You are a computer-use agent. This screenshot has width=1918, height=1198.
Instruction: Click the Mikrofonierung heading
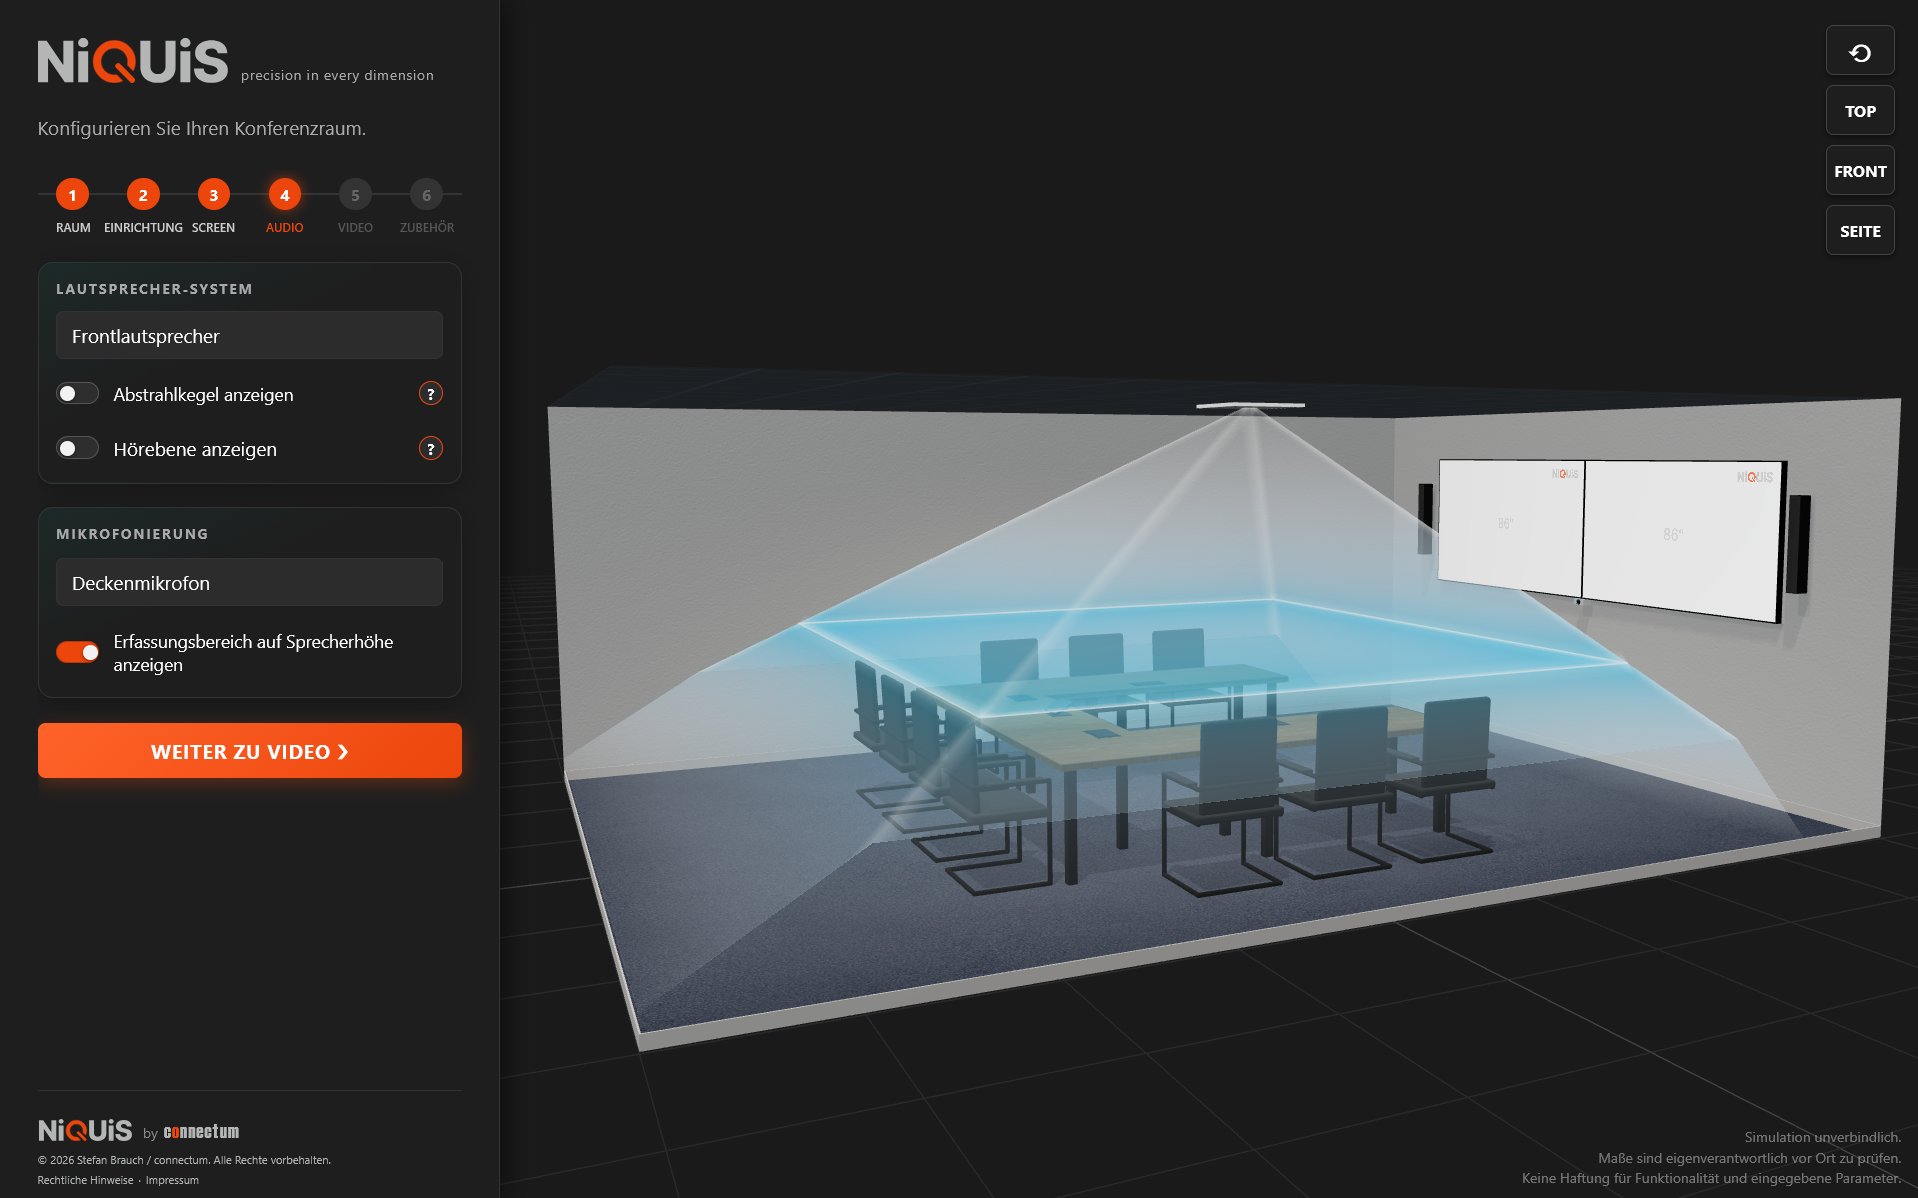132,534
